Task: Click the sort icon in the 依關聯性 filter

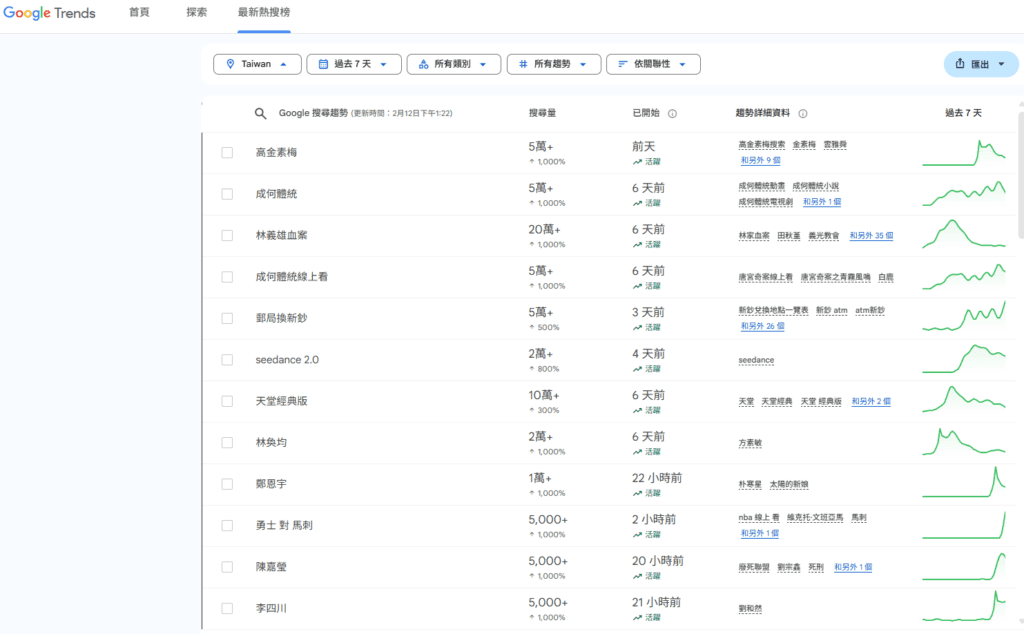Action: 620,63
